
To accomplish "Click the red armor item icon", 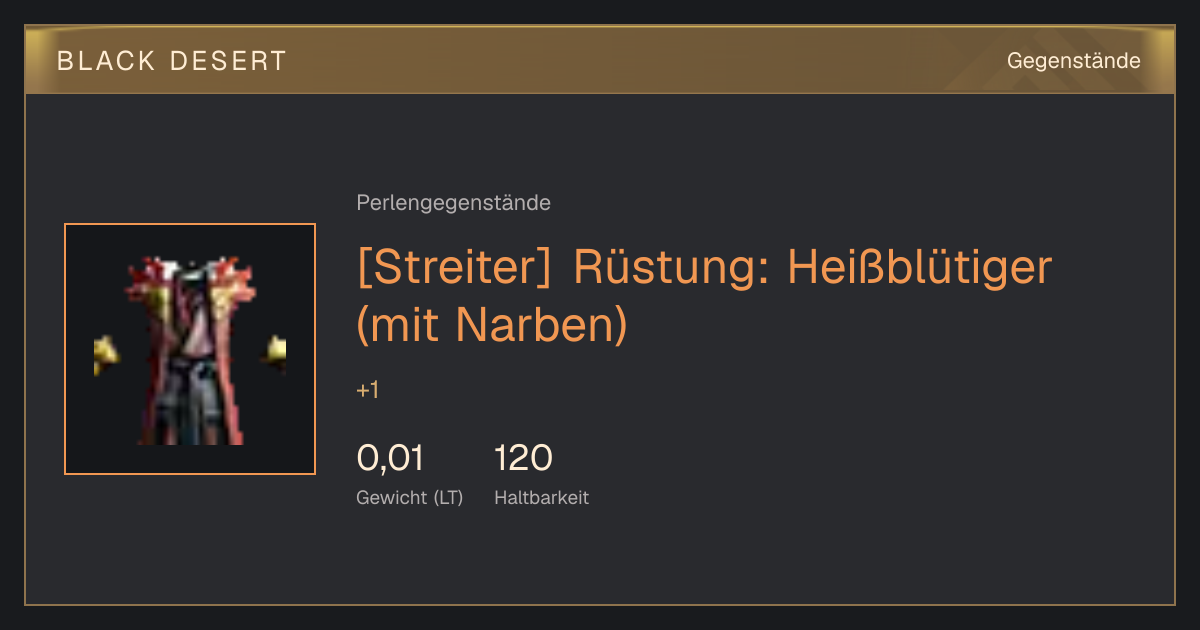I will coord(190,350).
